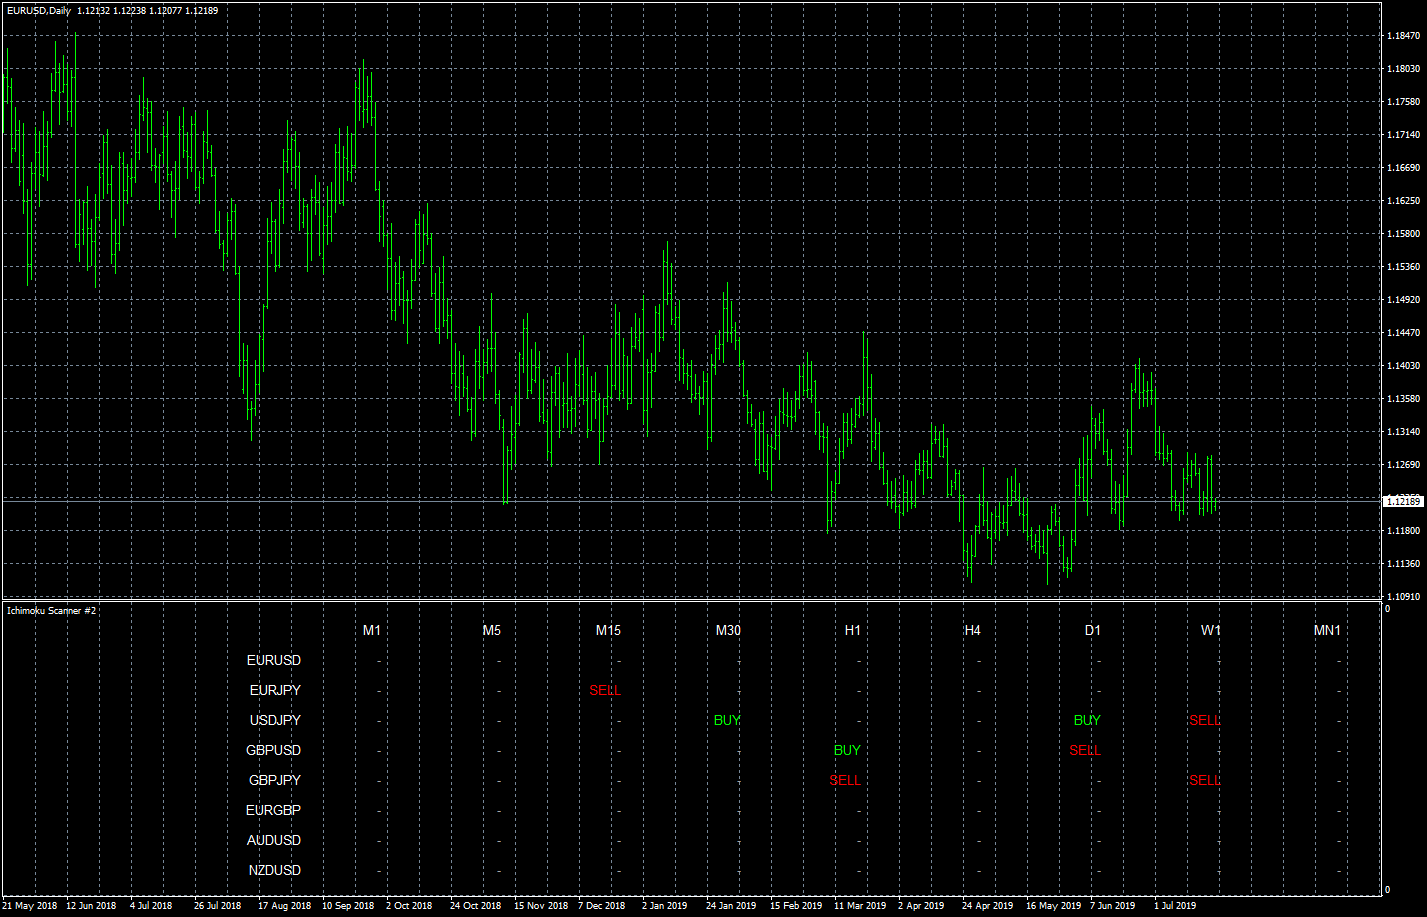This screenshot has height=917, width=1427.
Task: Click the USDJPY W1 SELL signal
Action: pyautogui.click(x=1205, y=720)
